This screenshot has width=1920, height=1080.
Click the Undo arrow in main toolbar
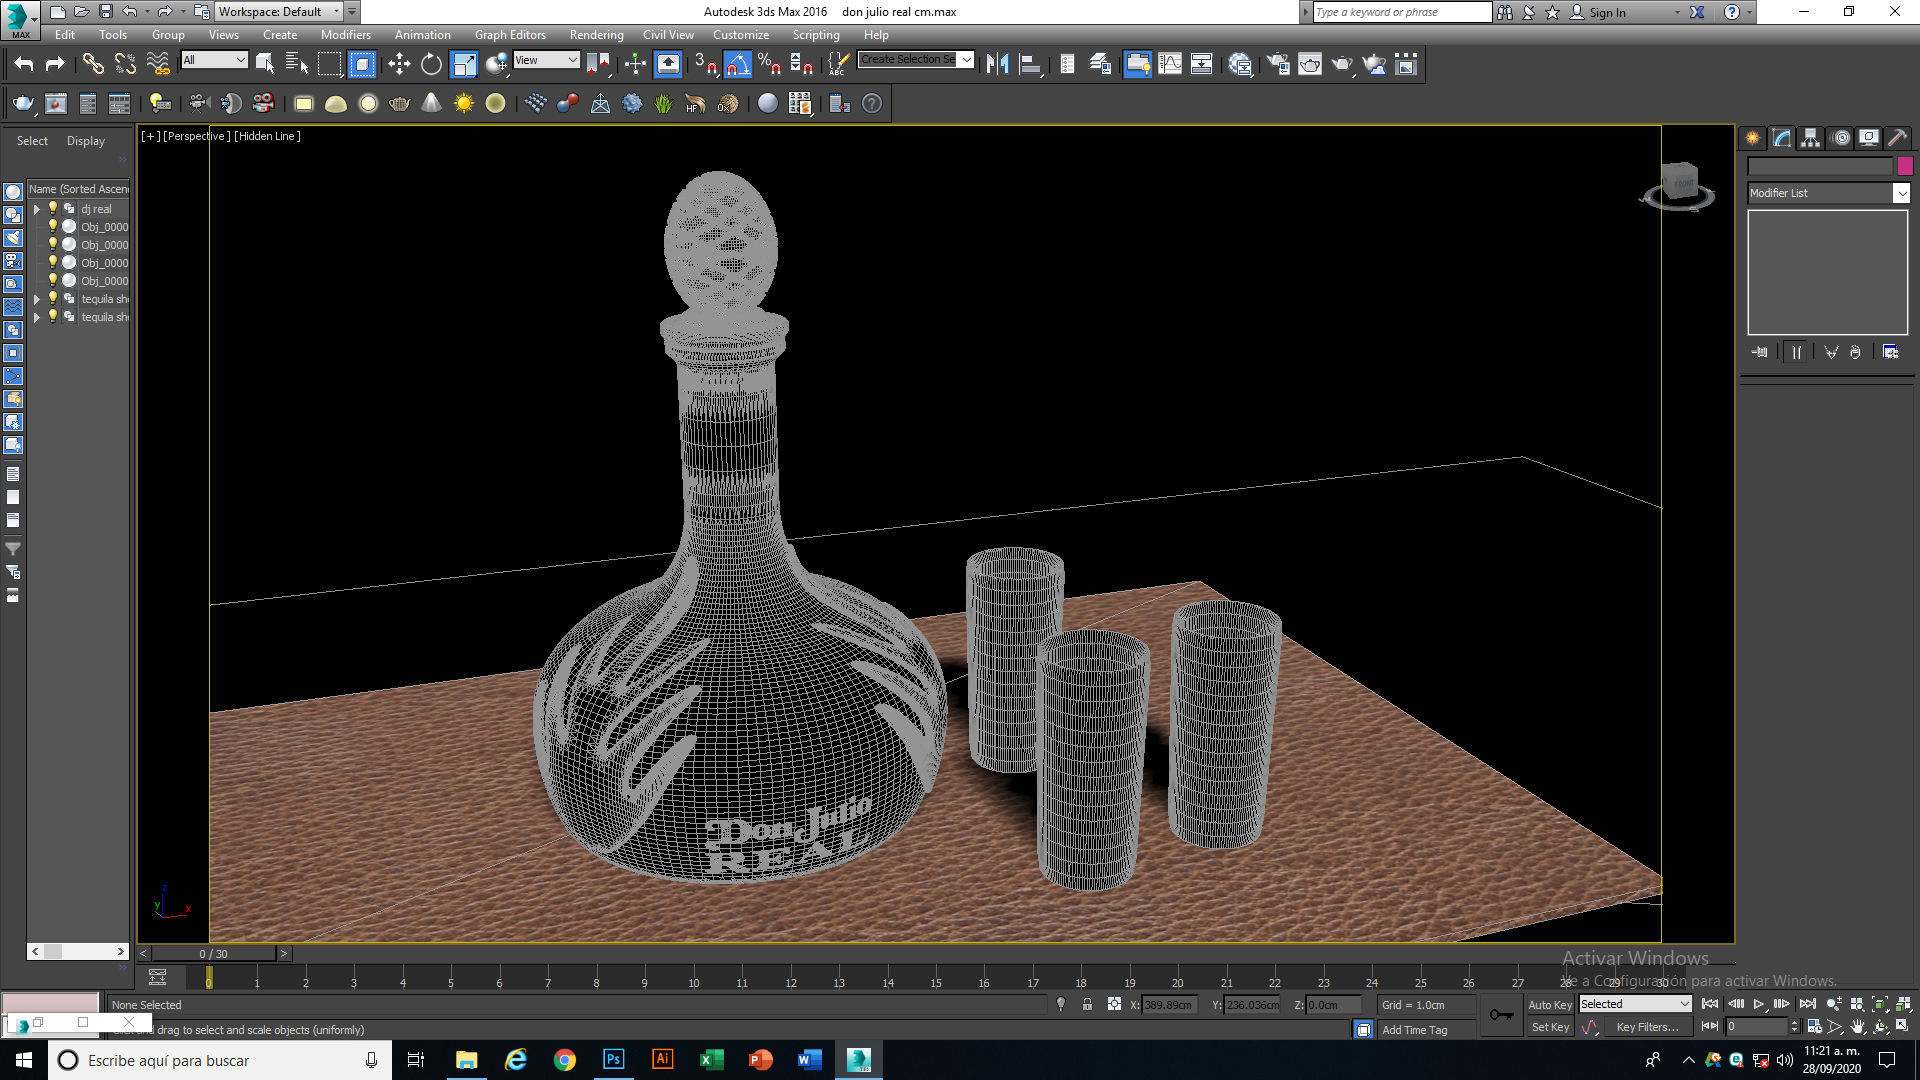pos(24,64)
